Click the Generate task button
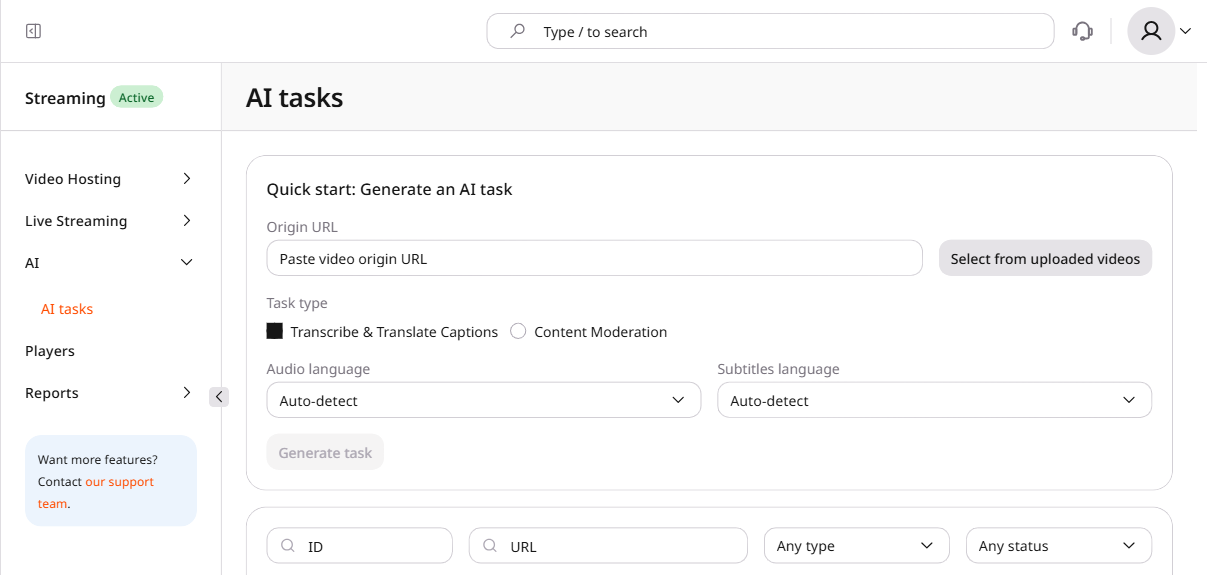 (325, 452)
